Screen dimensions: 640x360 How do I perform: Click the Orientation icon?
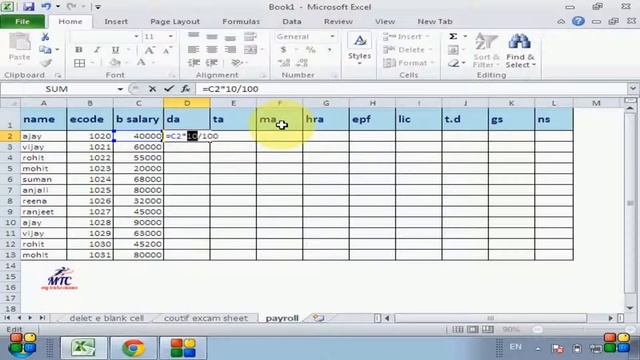click(236, 63)
